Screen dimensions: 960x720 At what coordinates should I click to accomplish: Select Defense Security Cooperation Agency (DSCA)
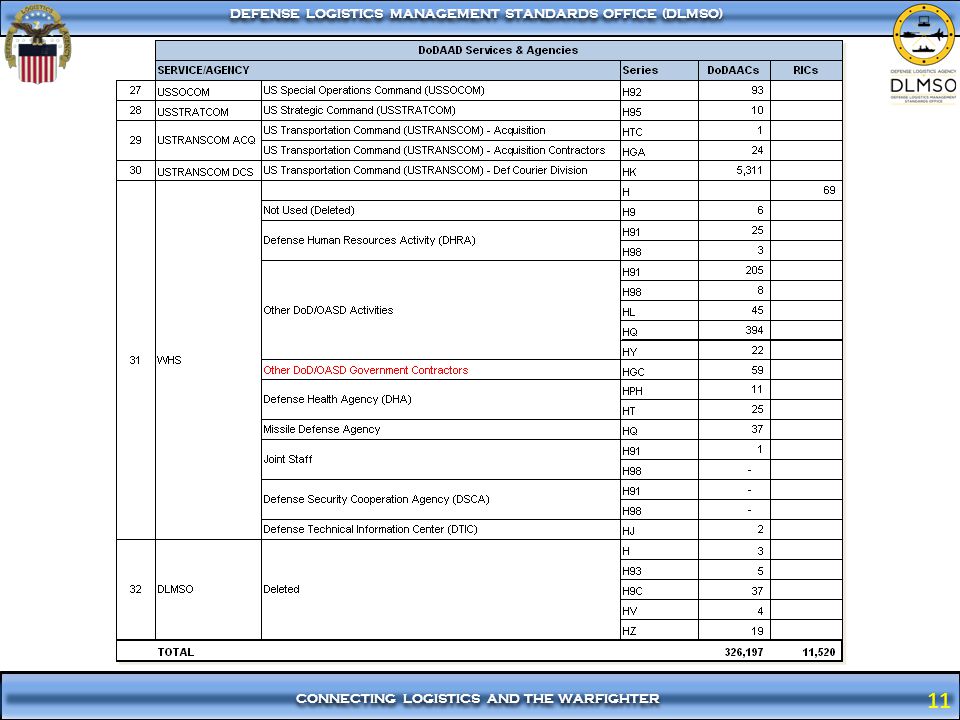(x=441, y=500)
